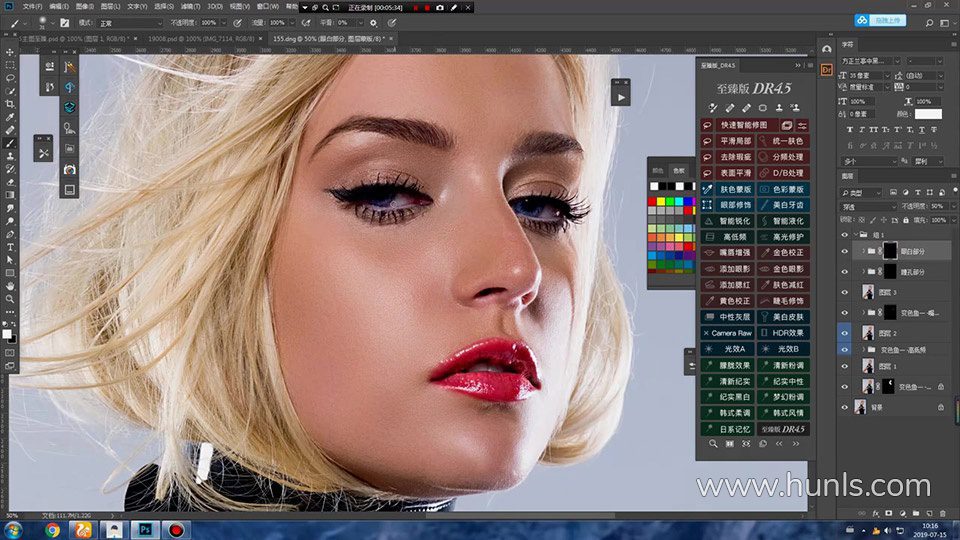Select the Crop tool
Viewport: 960px width, 540px height.
(10, 104)
